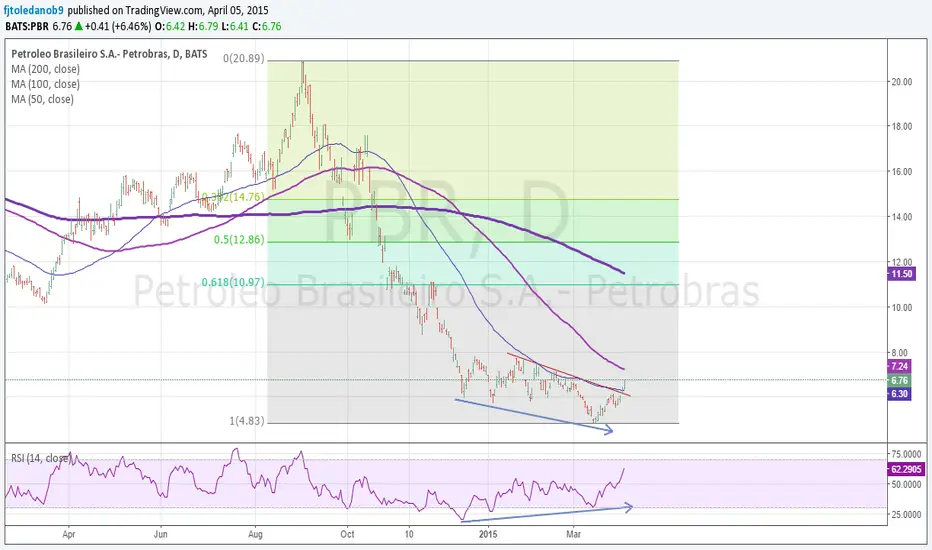Click the RSI (14, close) indicator label
The image size is (932, 550).
click(x=40, y=458)
